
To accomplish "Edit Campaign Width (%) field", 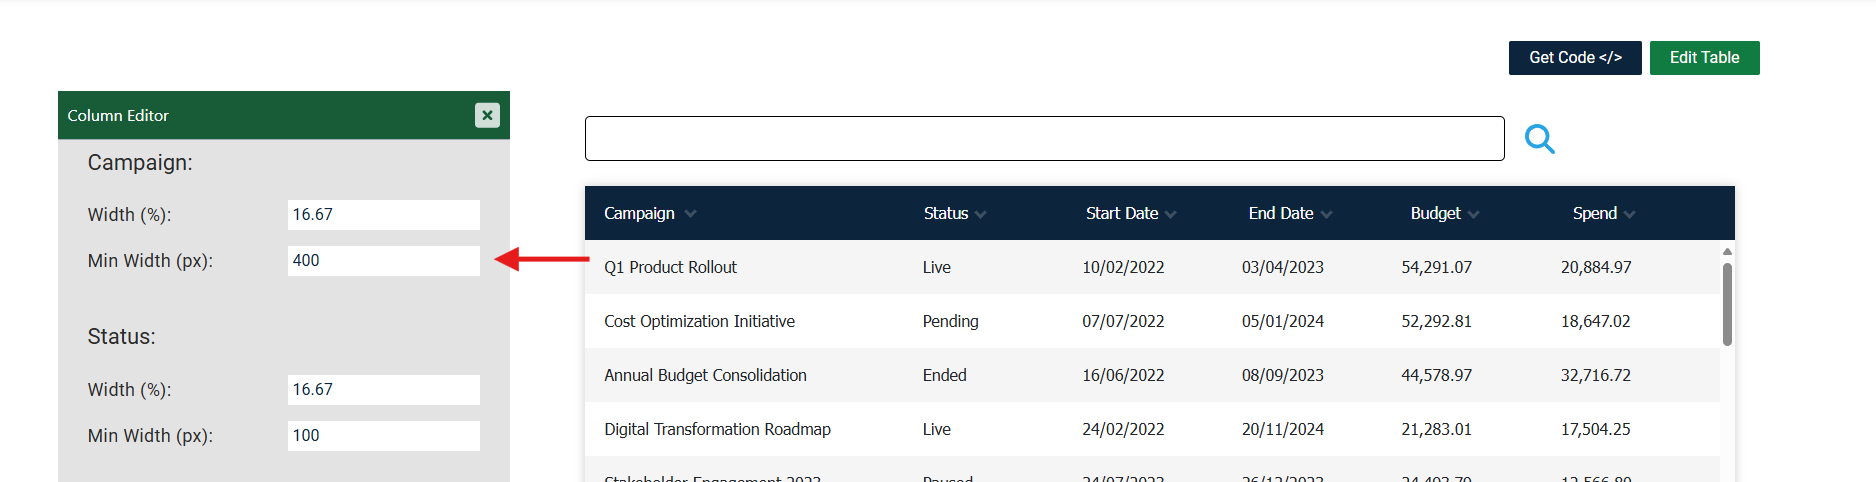I will (383, 215).
